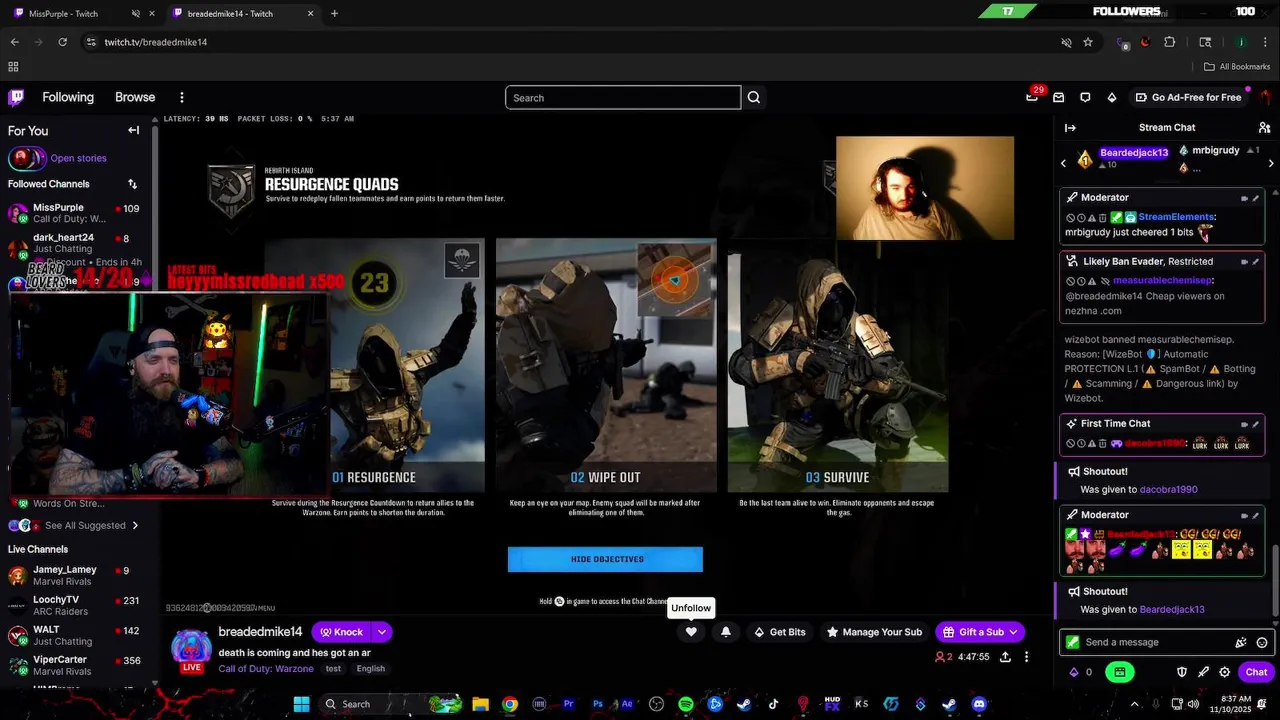Open the Twitch inbox icon

(x=1058, y=97)
